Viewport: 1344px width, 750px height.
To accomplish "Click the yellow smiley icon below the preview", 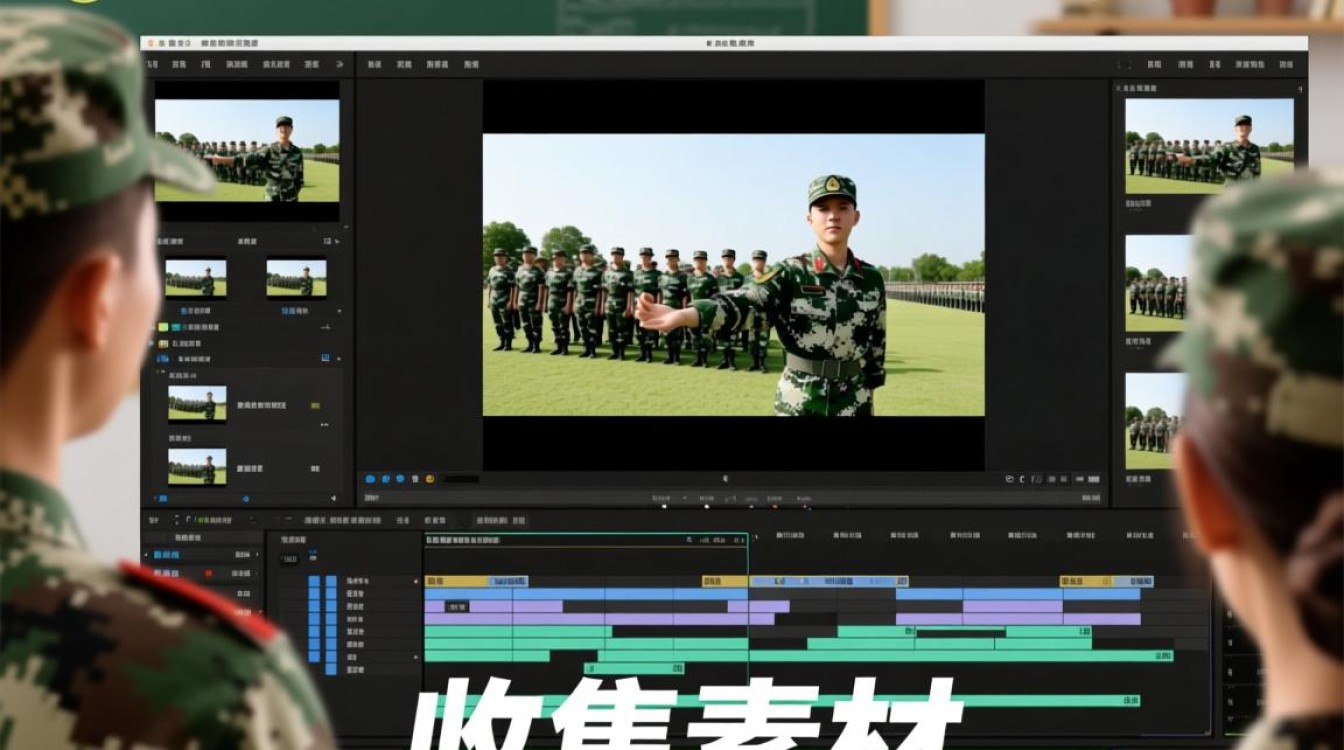I will [x=429, y=479].
